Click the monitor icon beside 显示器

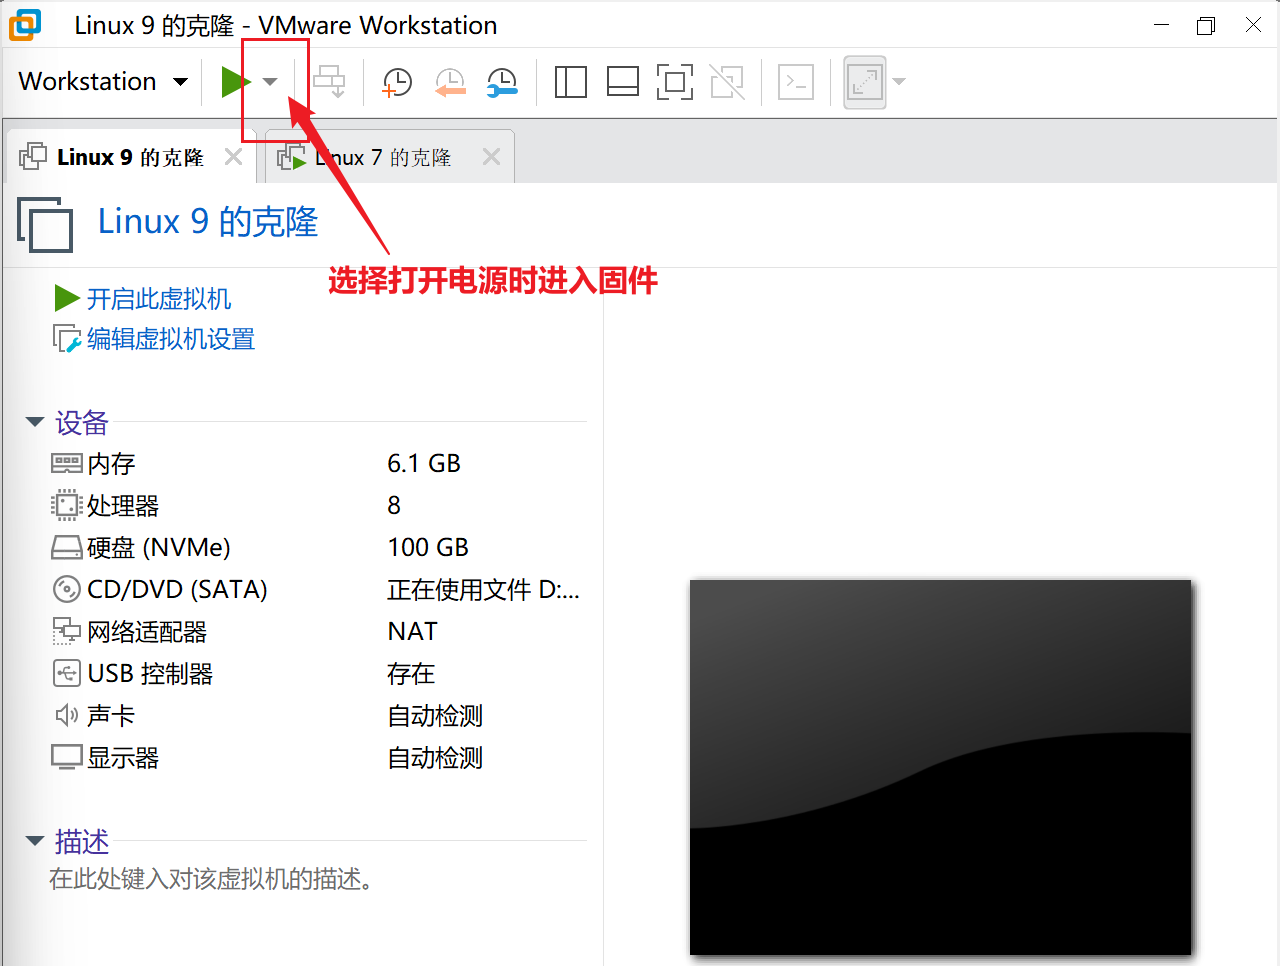click(66, 757)
